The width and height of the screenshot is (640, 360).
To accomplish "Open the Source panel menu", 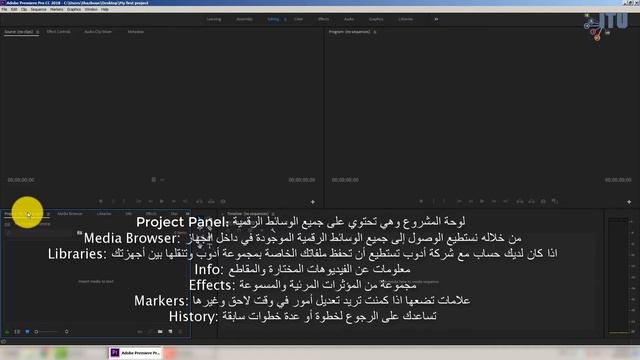I will click(x=38, y=32).
